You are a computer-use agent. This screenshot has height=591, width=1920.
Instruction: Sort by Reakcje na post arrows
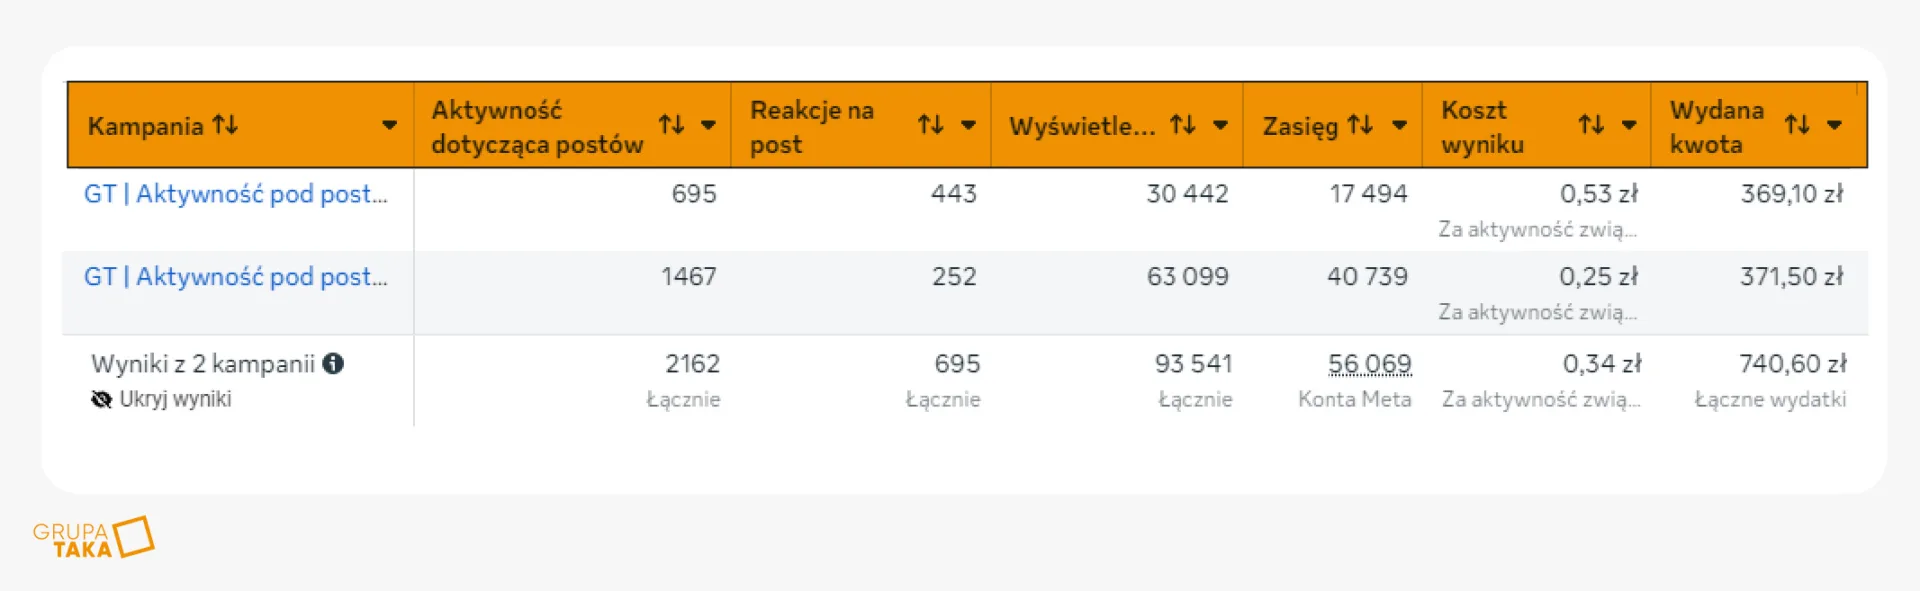[931, 125]
